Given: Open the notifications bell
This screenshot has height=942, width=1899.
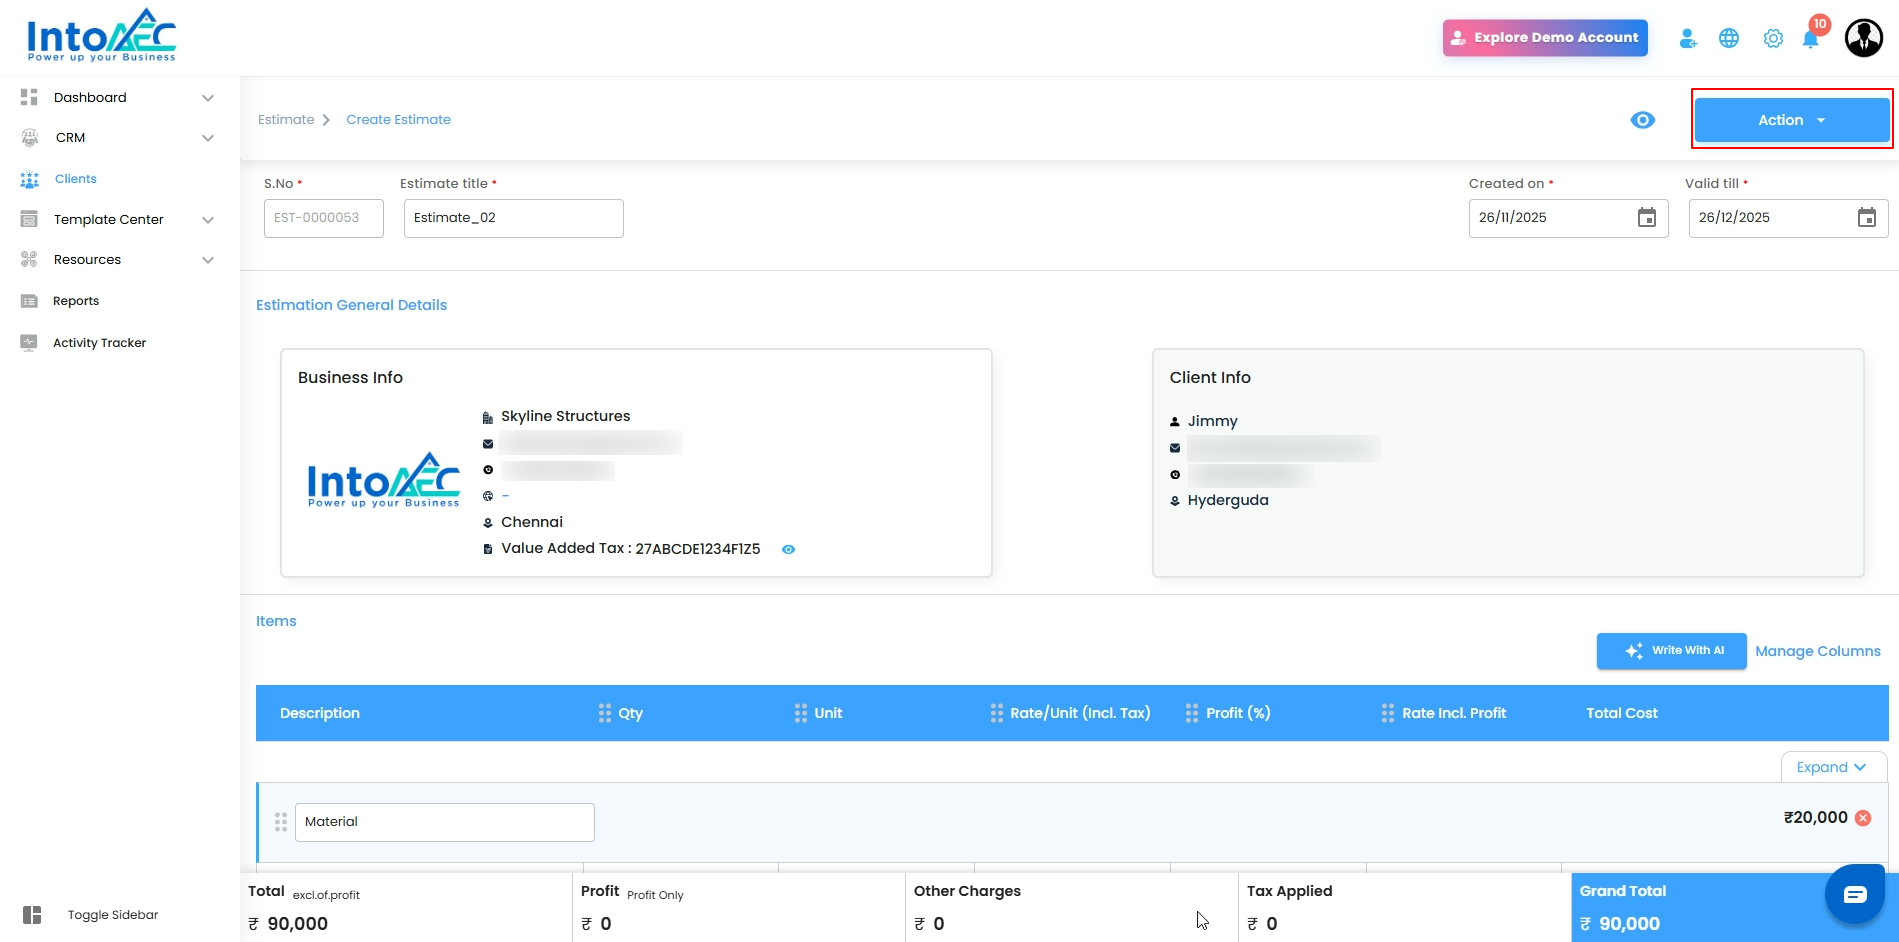Looking at the screenshot, I should pyautogui.click(x=1810, y=39).
